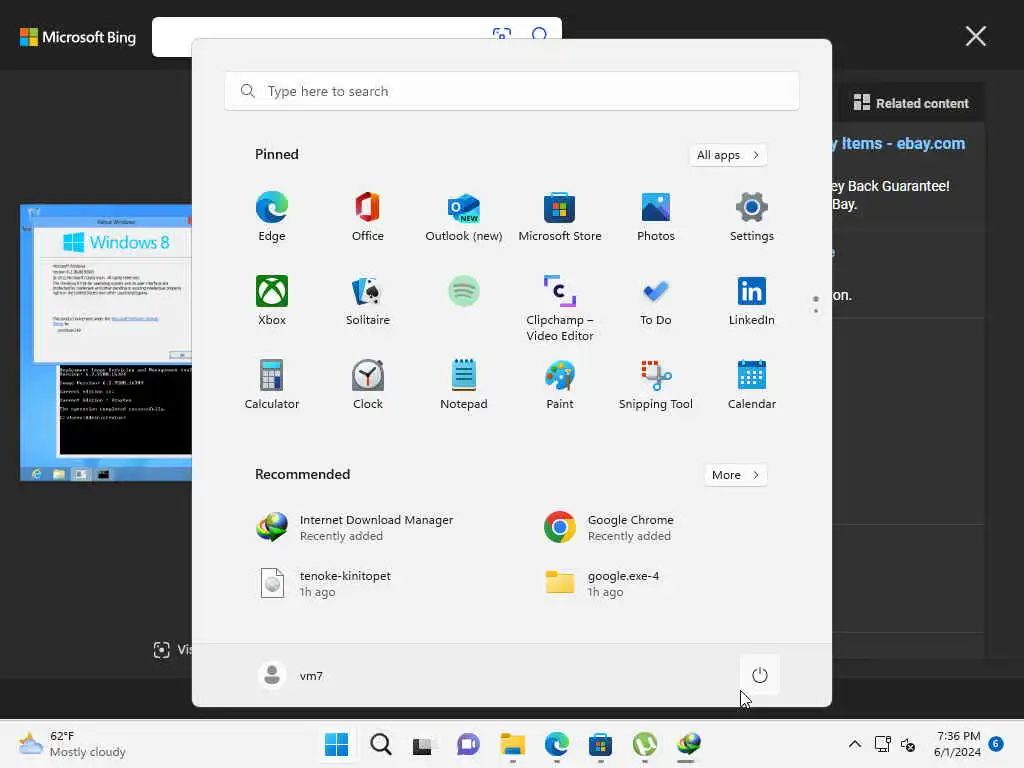
Task: Show More recommended items
Action: [x=736, y=475]
